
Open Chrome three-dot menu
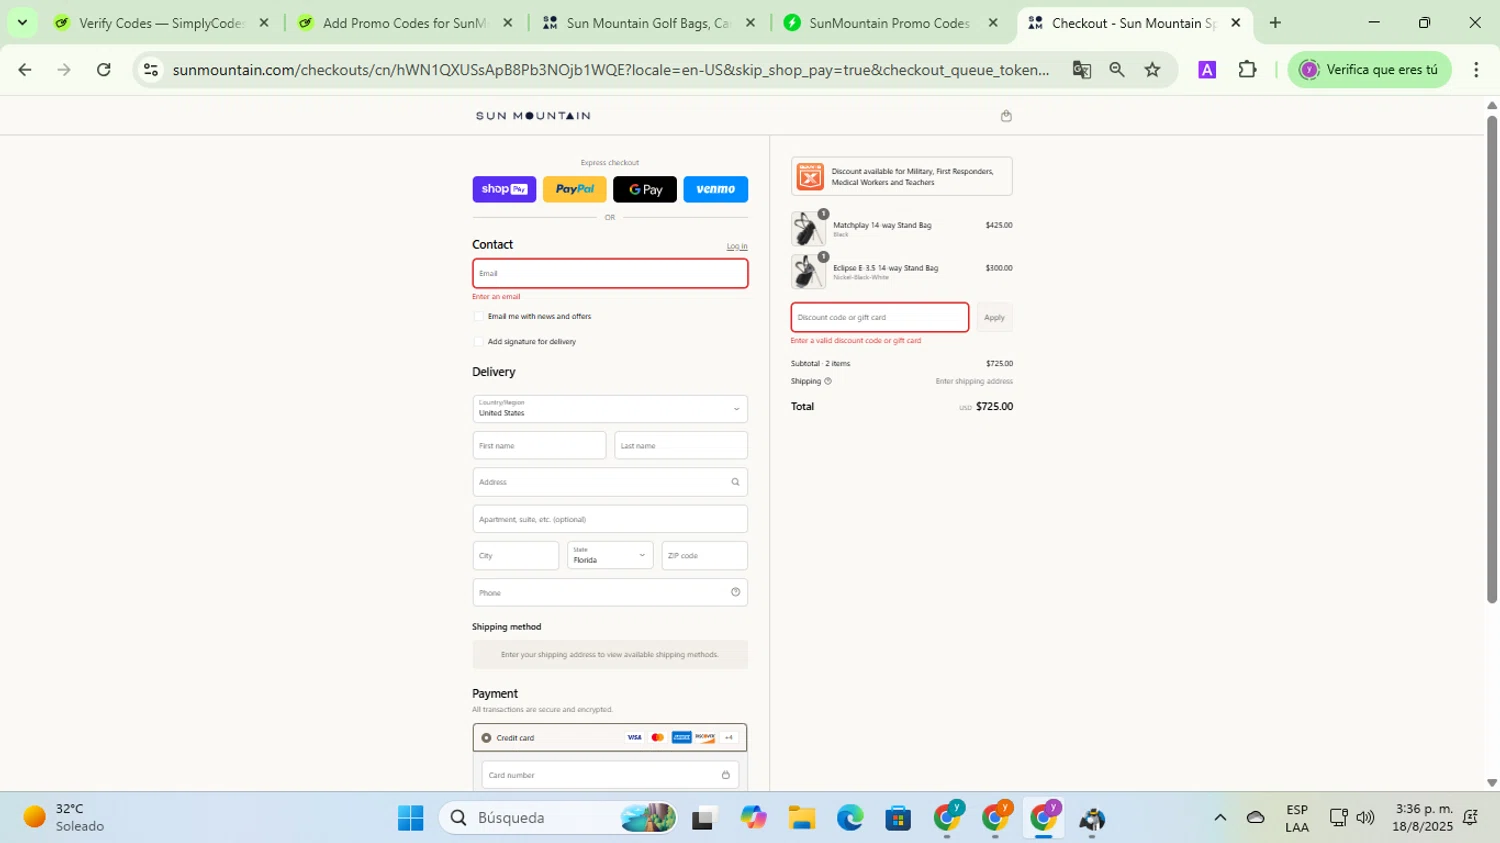[1476, 69]
